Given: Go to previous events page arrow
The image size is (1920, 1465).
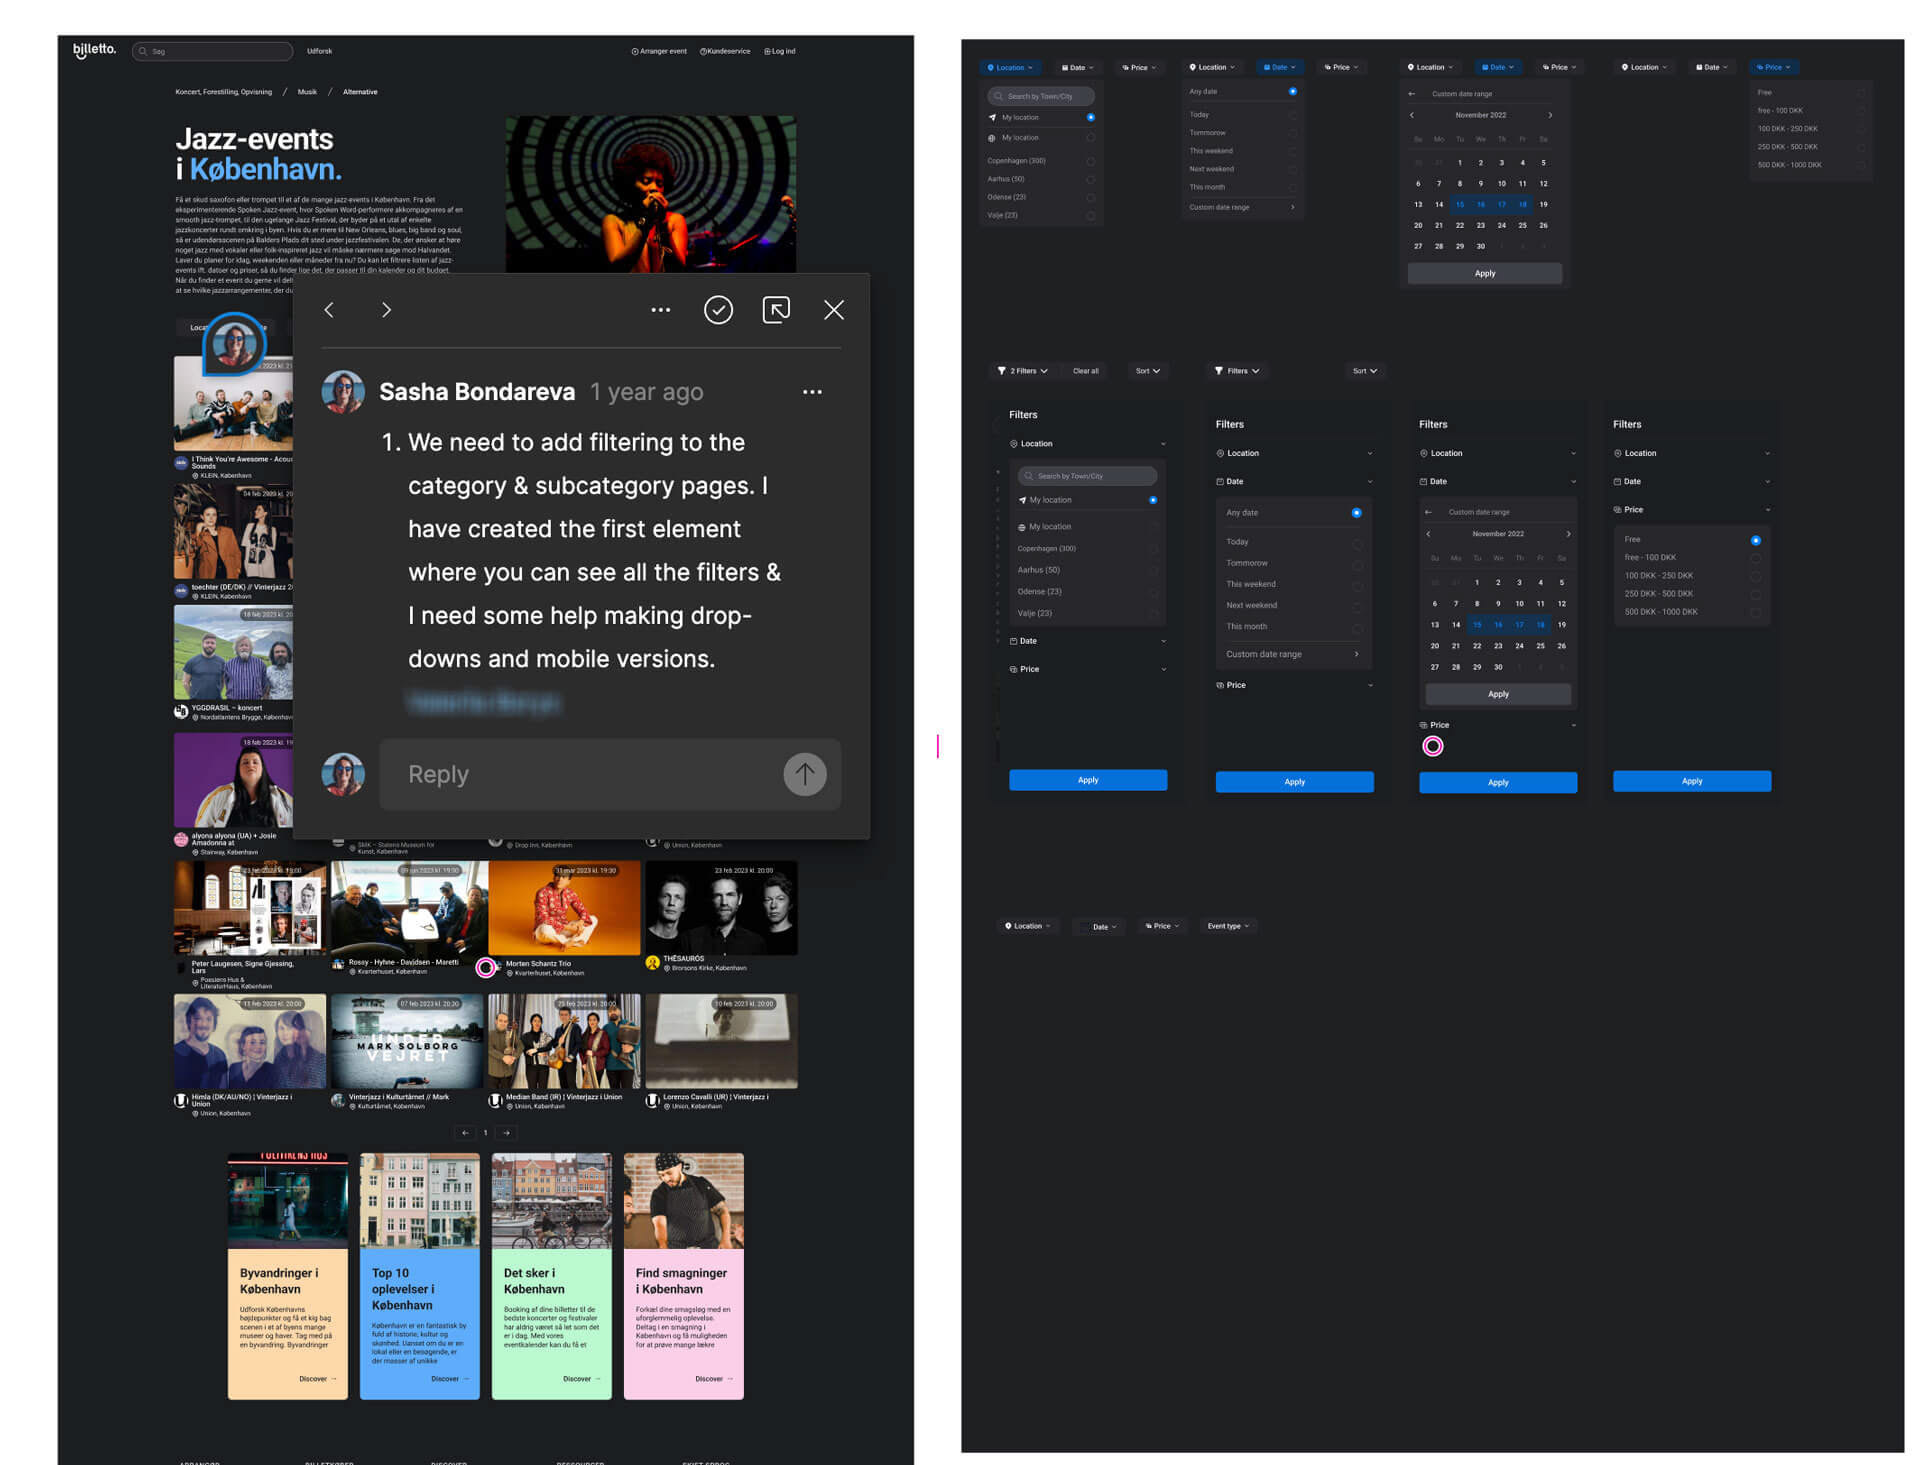Looking at the screenshot, I should click(465, 1133).
